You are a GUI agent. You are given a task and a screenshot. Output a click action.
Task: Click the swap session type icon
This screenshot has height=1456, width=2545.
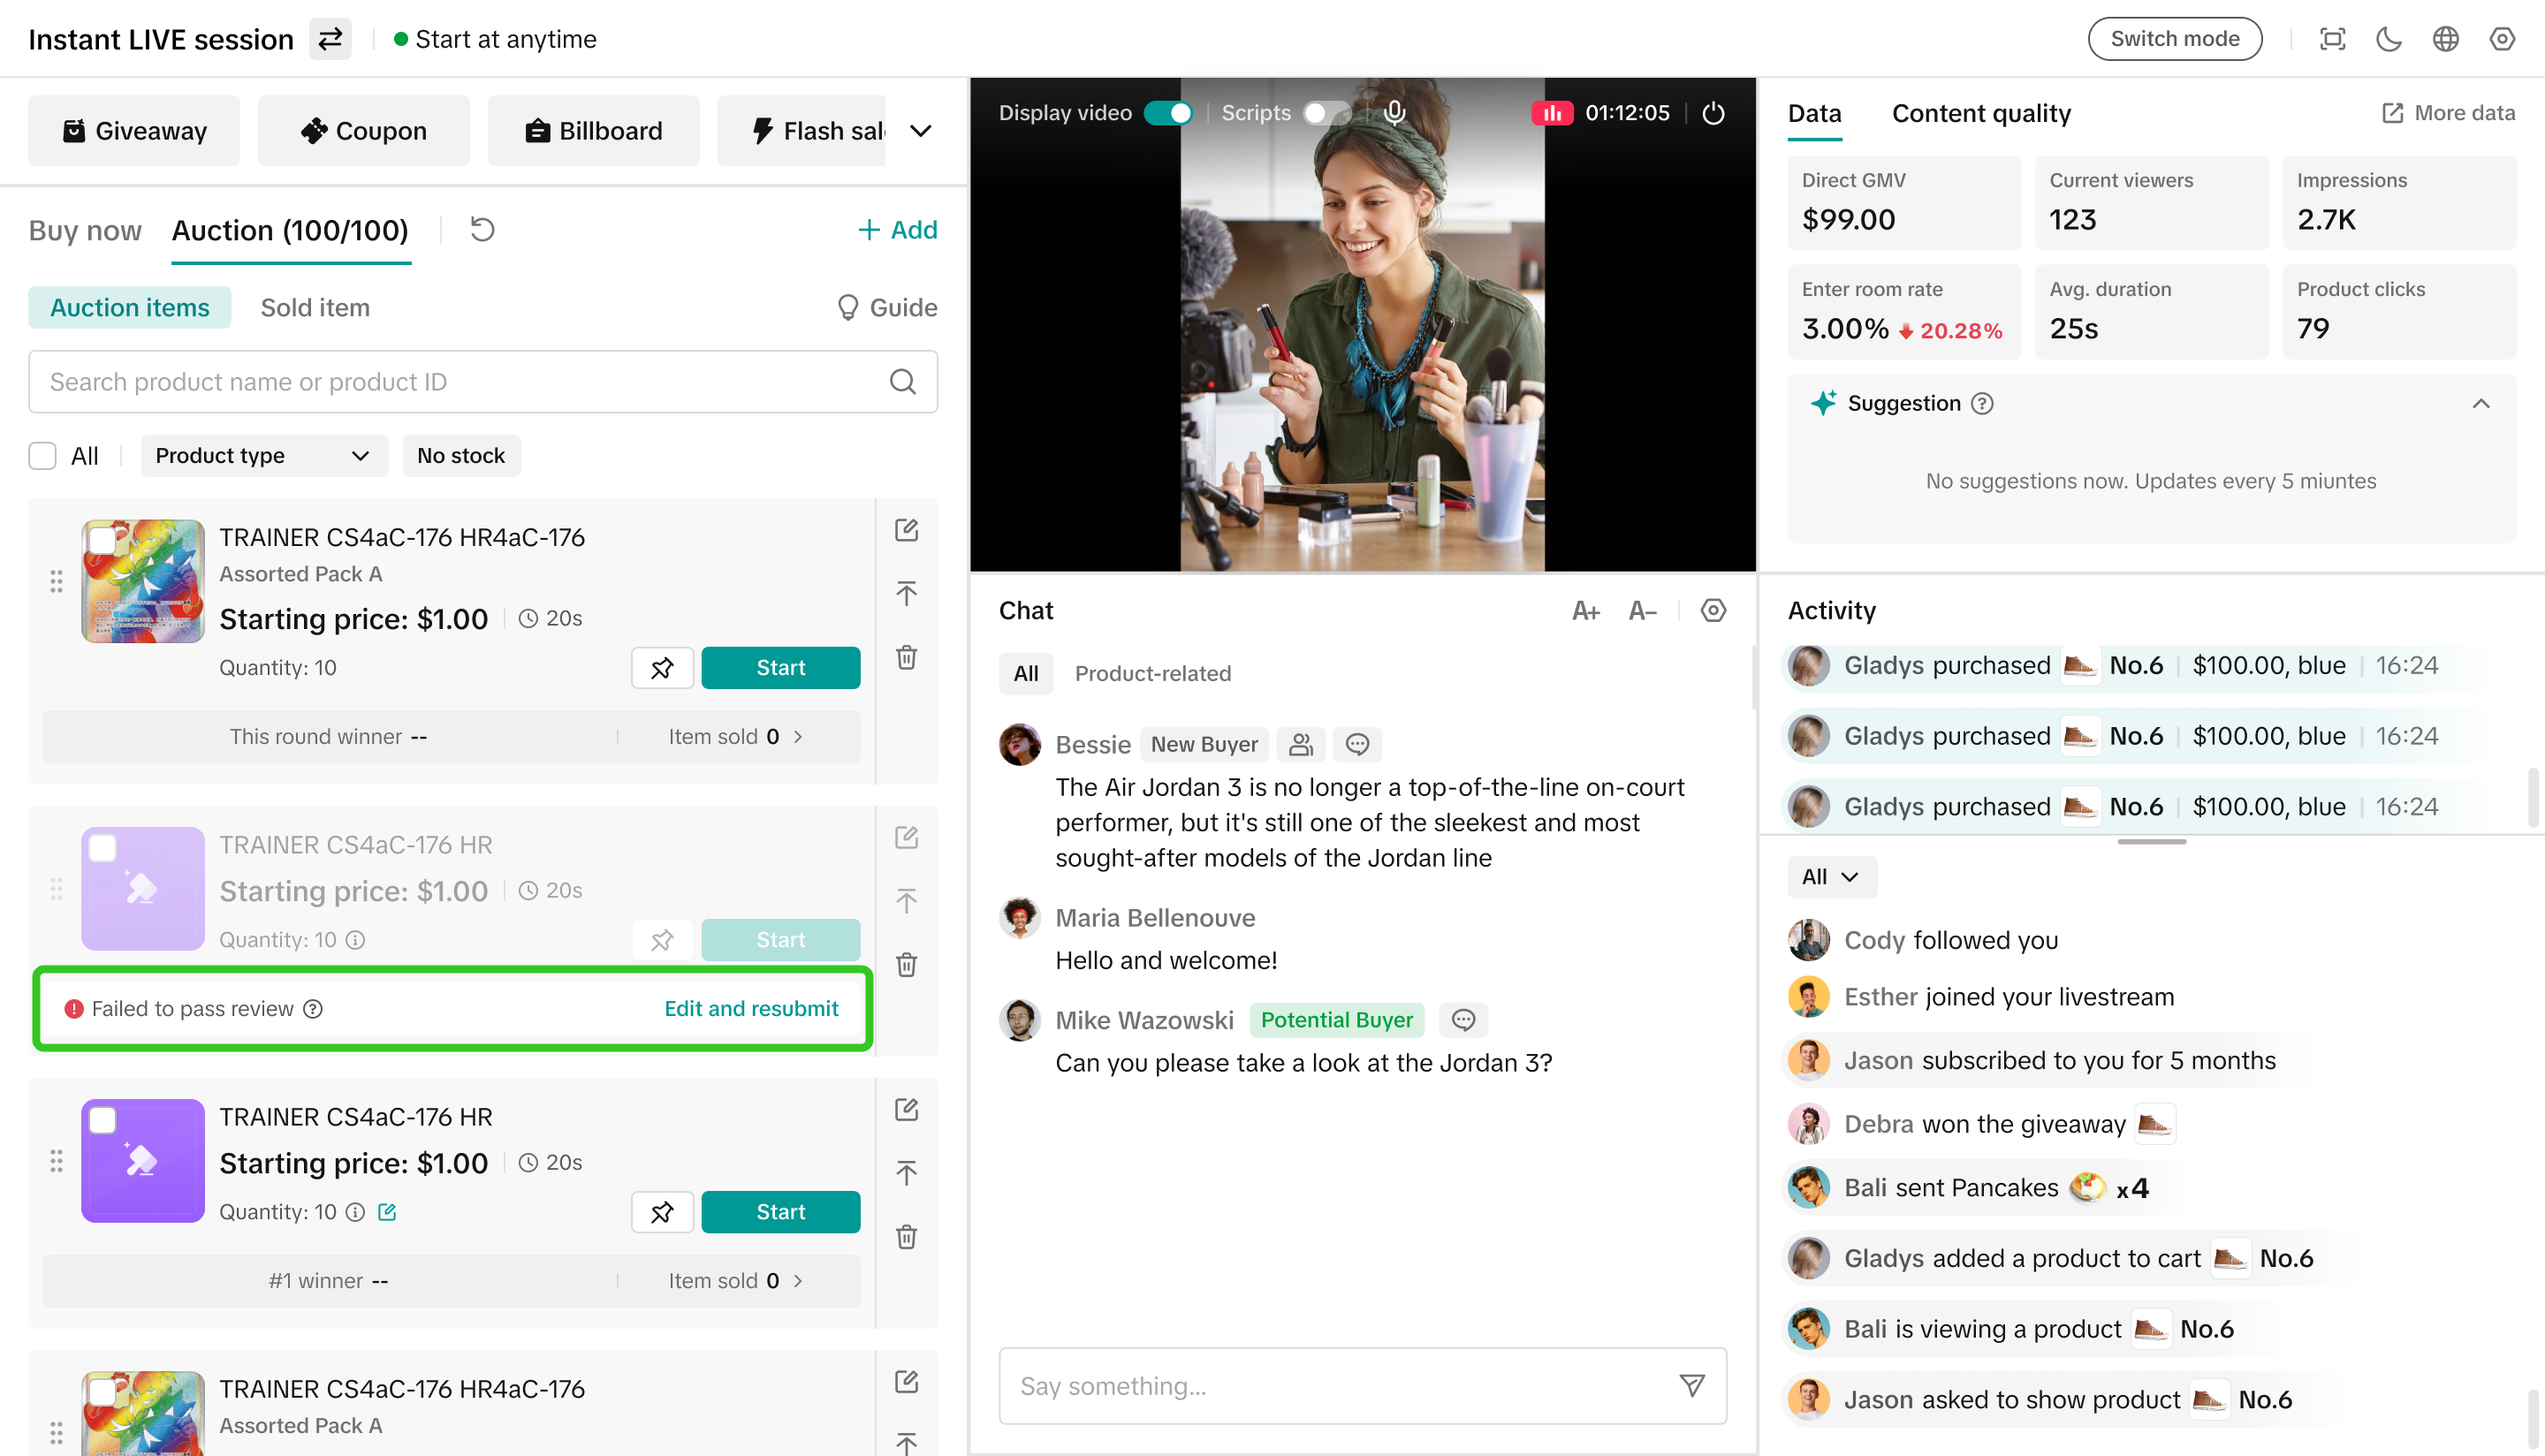click(x=330, y=39)
